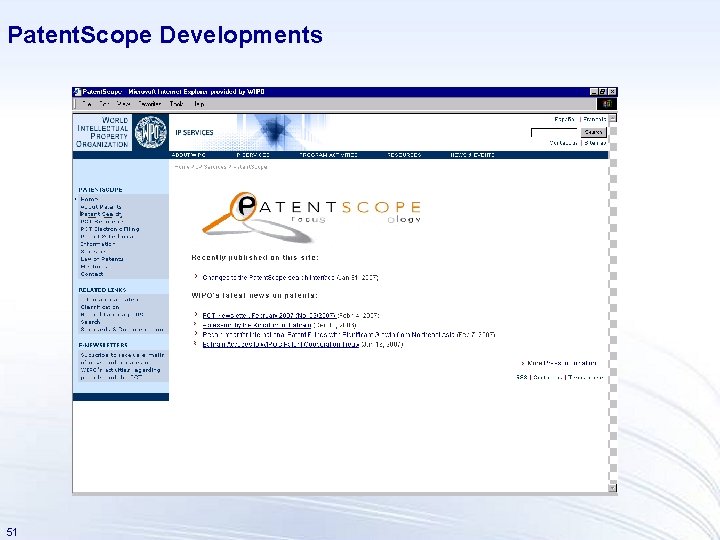
Task: Click the scrollbar up arrow in the browser
Action: point(613,118)
